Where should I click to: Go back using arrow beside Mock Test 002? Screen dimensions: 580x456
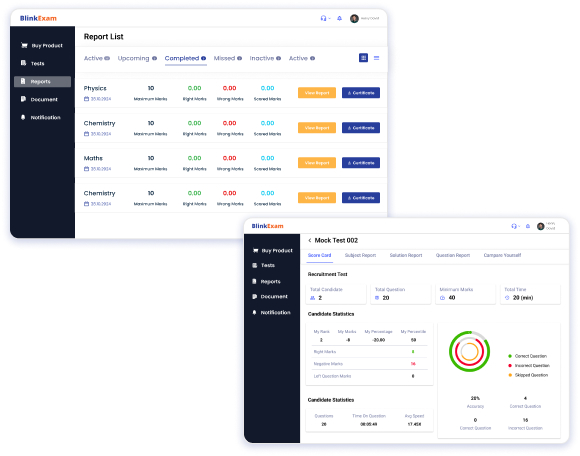click(310, 240)
